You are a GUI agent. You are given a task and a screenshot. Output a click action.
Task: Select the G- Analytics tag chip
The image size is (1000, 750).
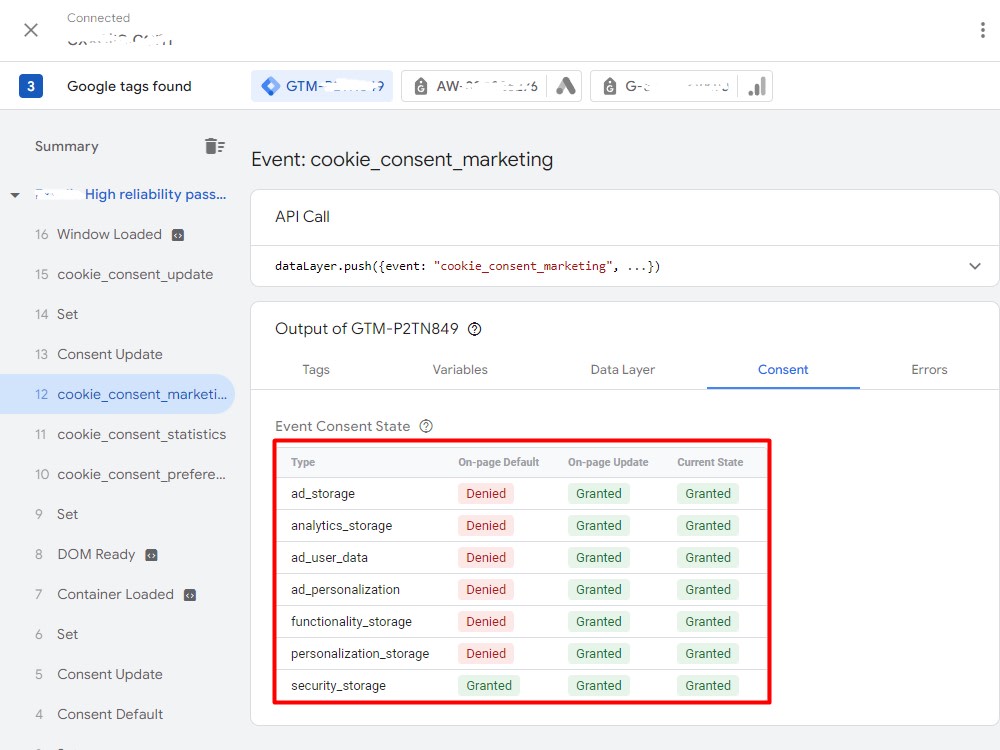pos(664,86)
